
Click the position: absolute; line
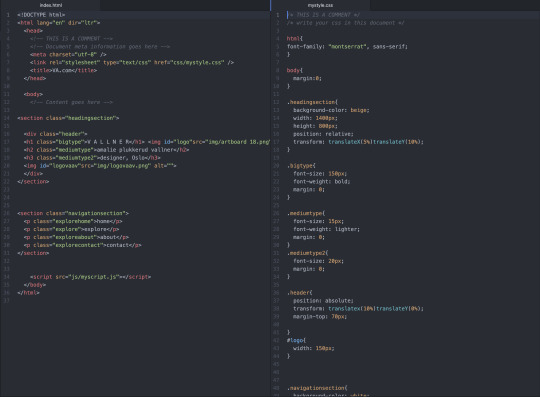(323, 301)
